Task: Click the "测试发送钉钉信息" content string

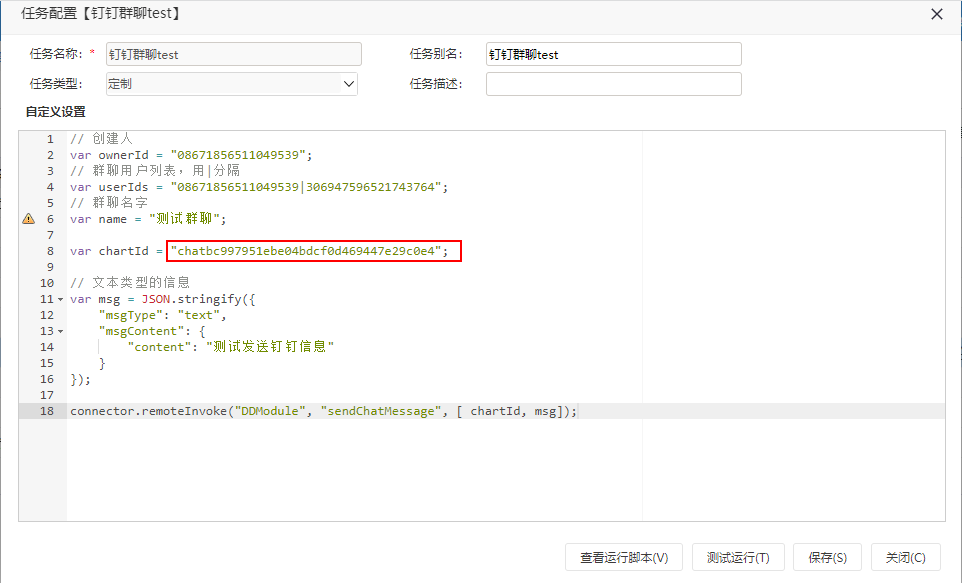Action: pyautogui.click(x=270, y=347)
